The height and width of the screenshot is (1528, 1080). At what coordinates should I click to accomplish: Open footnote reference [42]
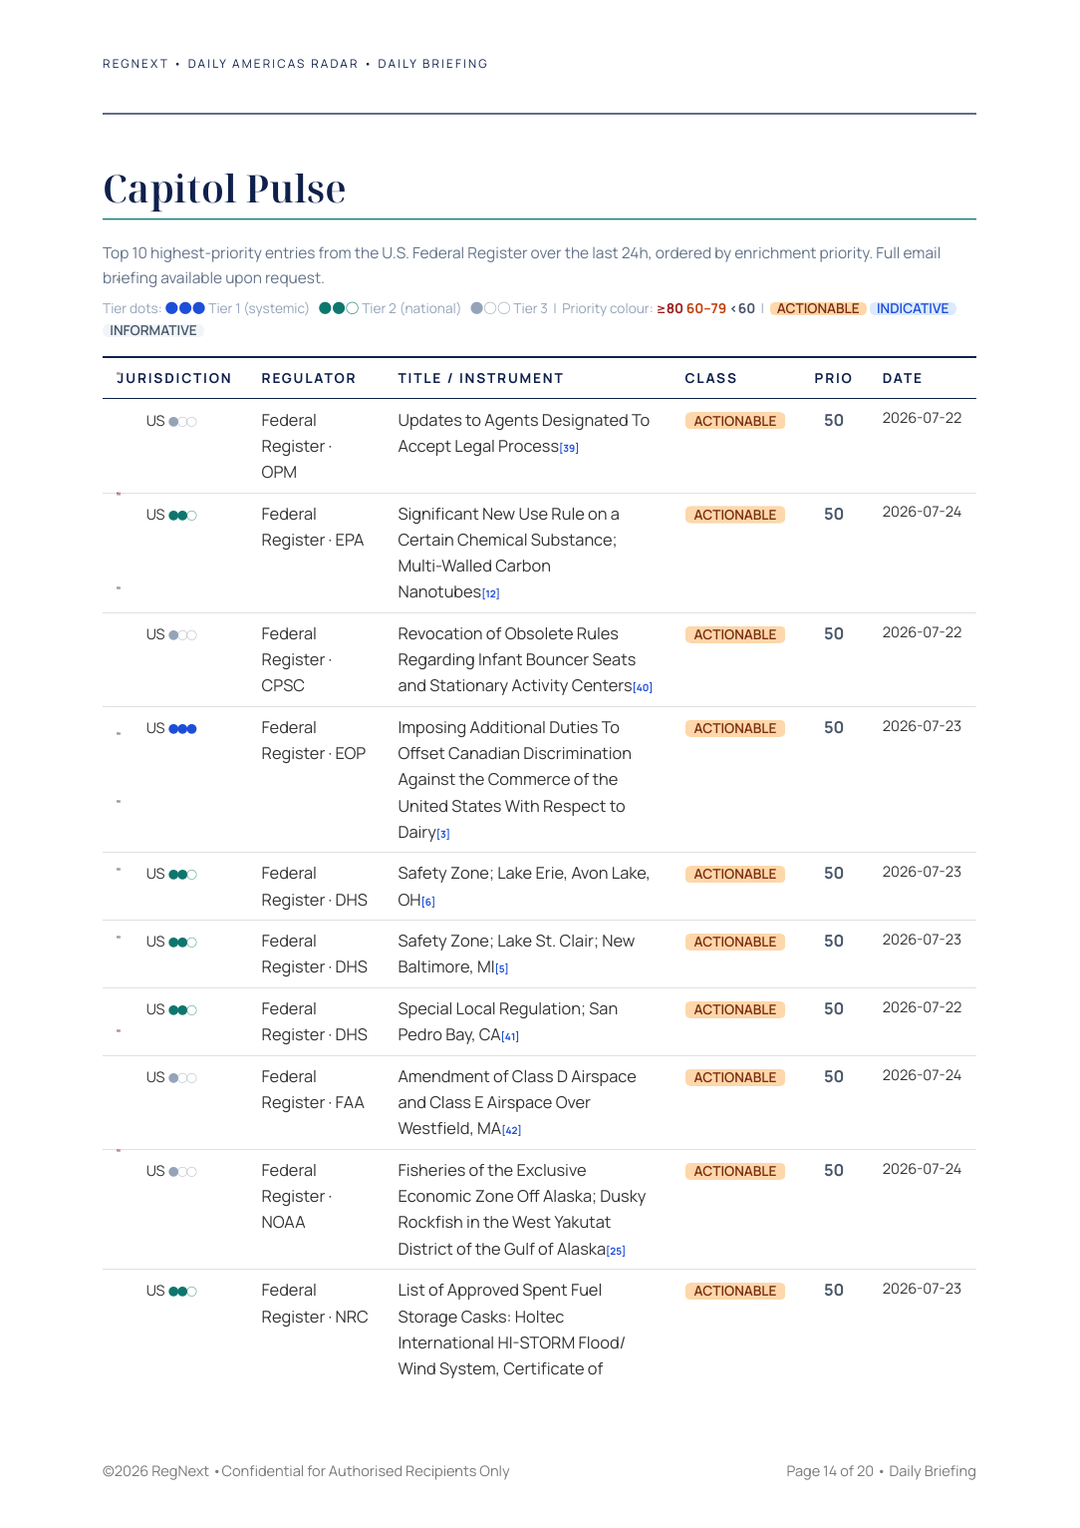(512, 1130)
